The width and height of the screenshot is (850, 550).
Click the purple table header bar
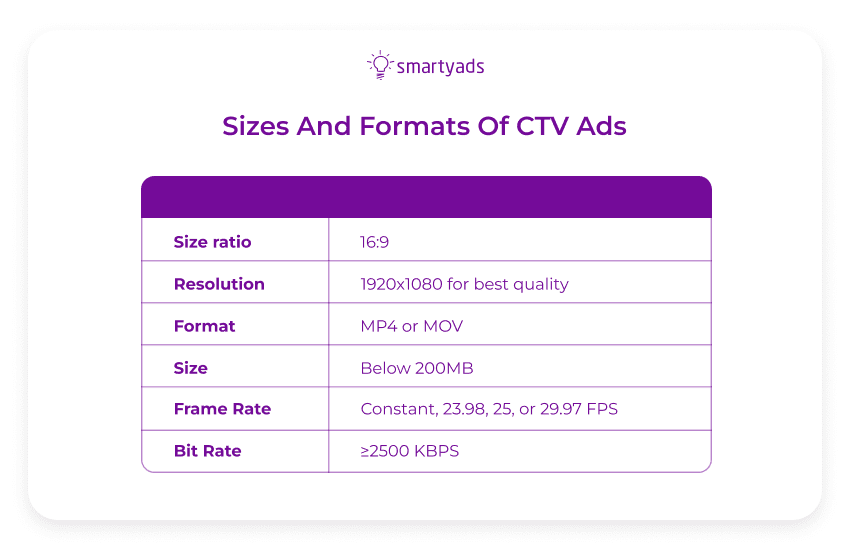(x=426, y=197)
